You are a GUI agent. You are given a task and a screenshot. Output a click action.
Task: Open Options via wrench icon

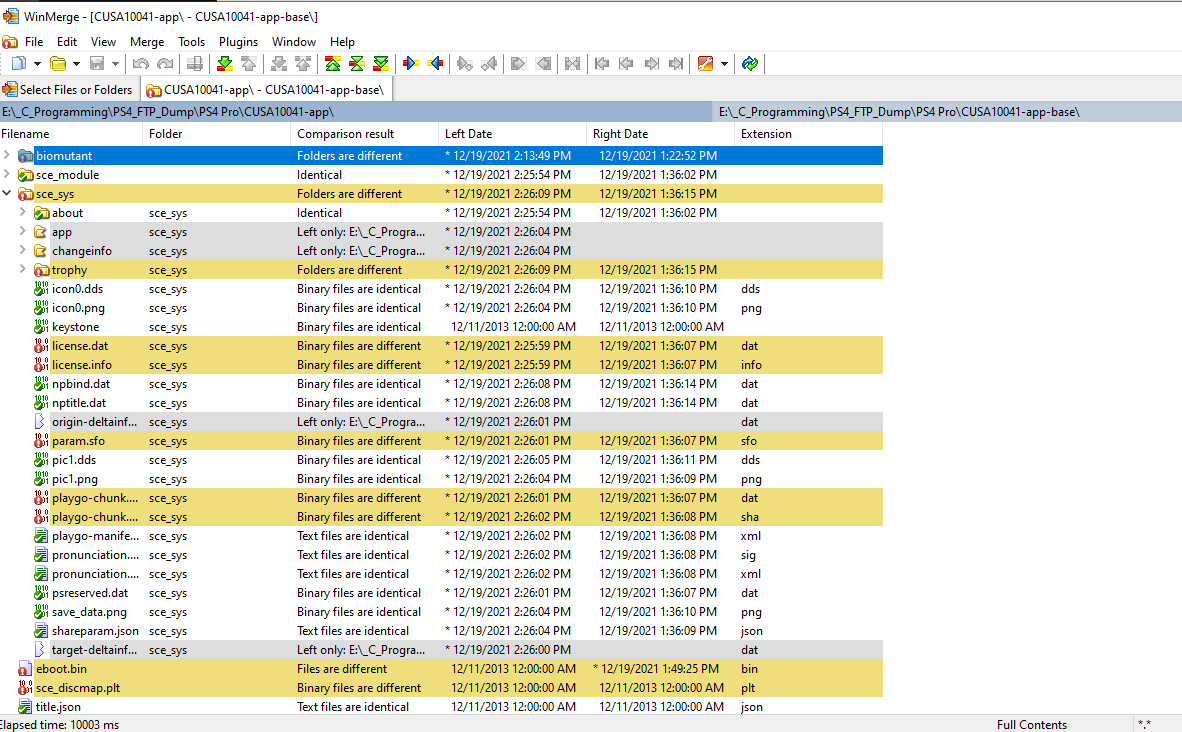[705, 64]
